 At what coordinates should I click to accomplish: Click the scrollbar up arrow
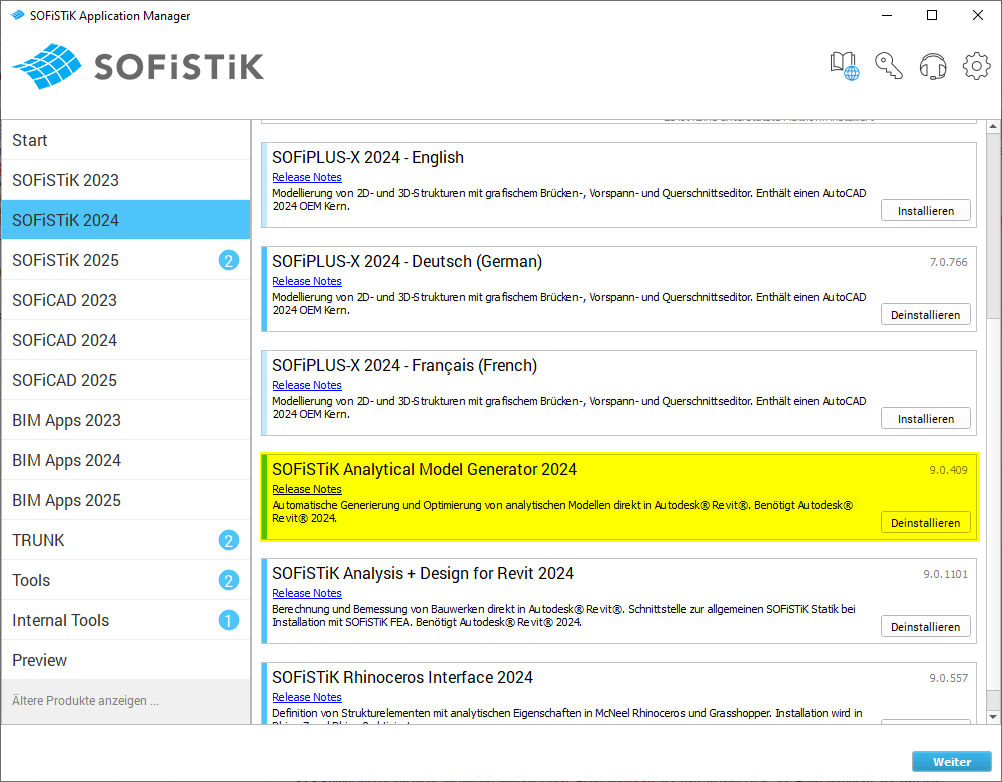click(x=993, y=126)
